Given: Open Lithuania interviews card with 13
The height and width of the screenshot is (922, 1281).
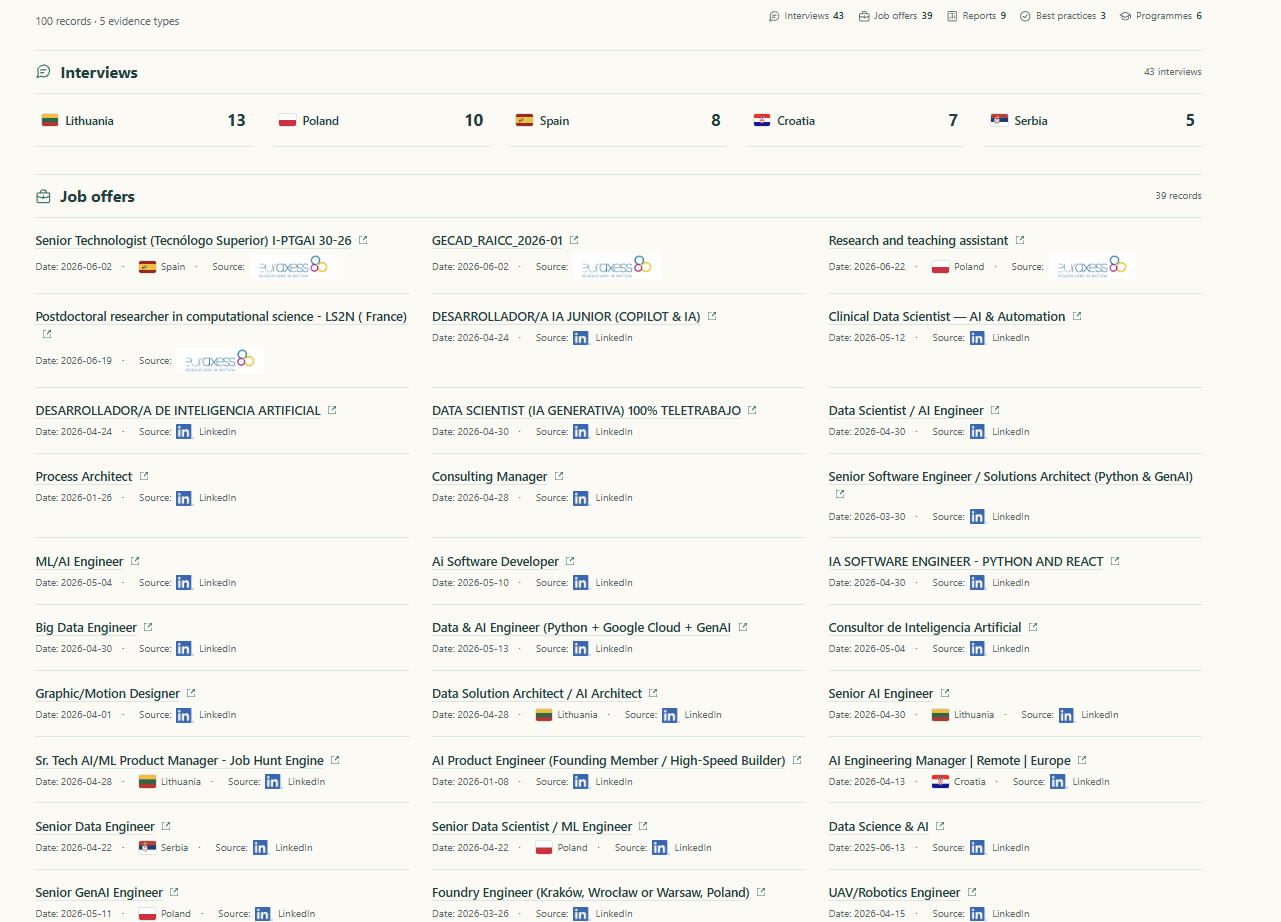Looking at the screenshot, I should coord(144,121).
